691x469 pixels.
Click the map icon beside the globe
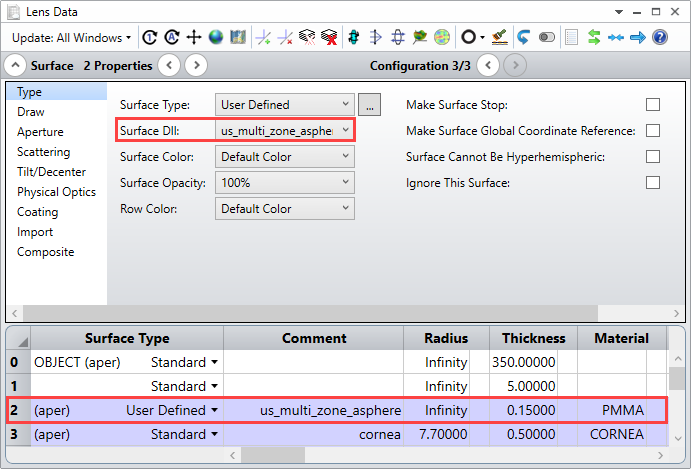tap(238, 37)
